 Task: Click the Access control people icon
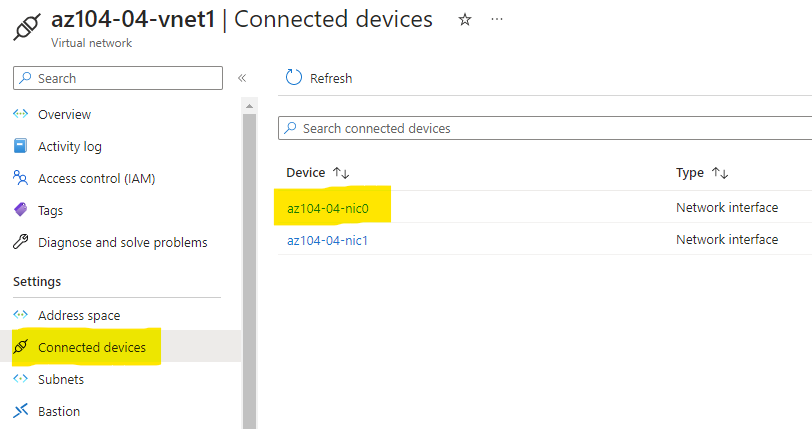click(21, 178)
